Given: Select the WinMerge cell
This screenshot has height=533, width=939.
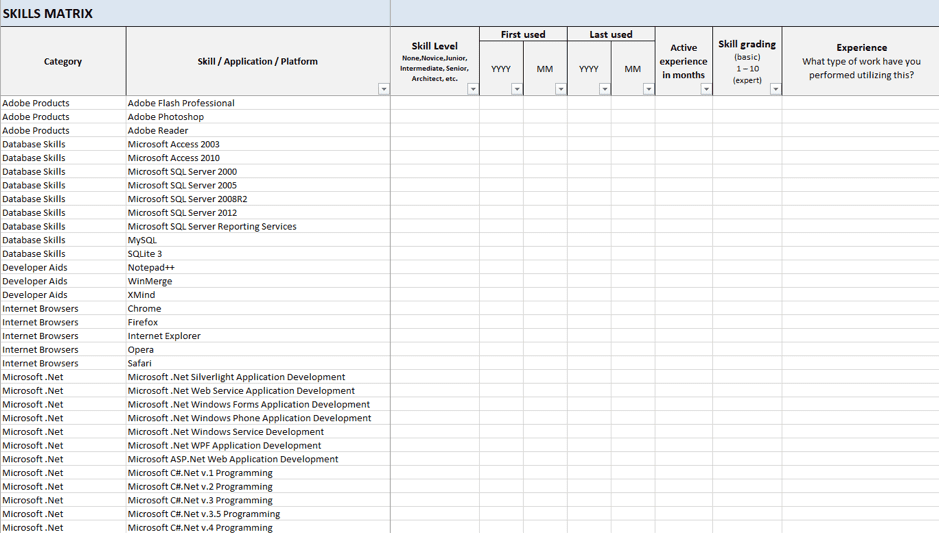Looking at the screenshot, I should [258, 281].
